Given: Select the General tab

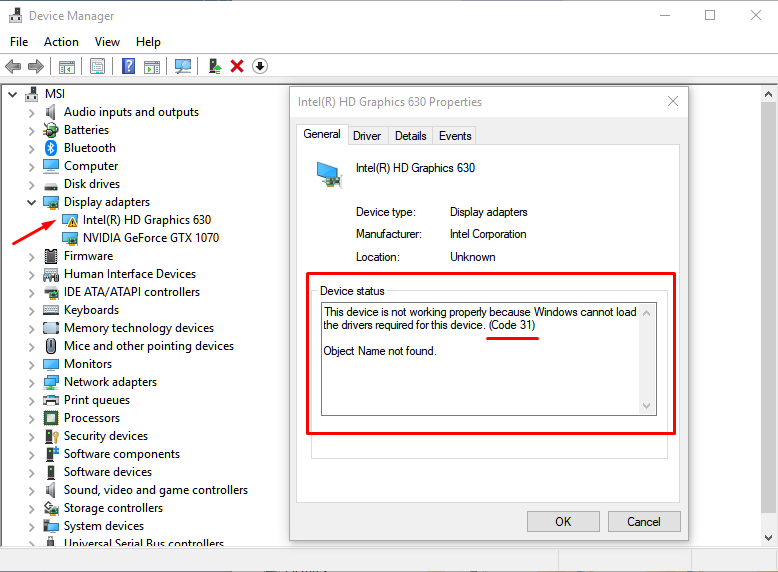Looking at the screenshot, I should pyautogui.click(x=322, y=134).
